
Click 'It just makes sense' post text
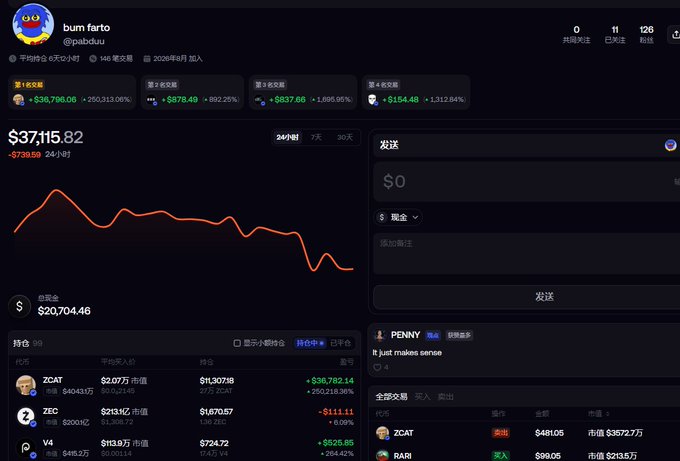click(407, 353)
